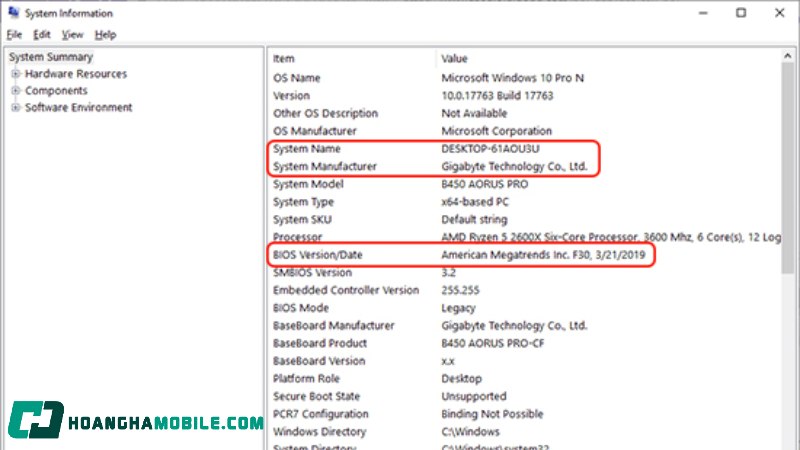800x450 pixels.
Task: Select the System Type row
Action: [524, 202]
